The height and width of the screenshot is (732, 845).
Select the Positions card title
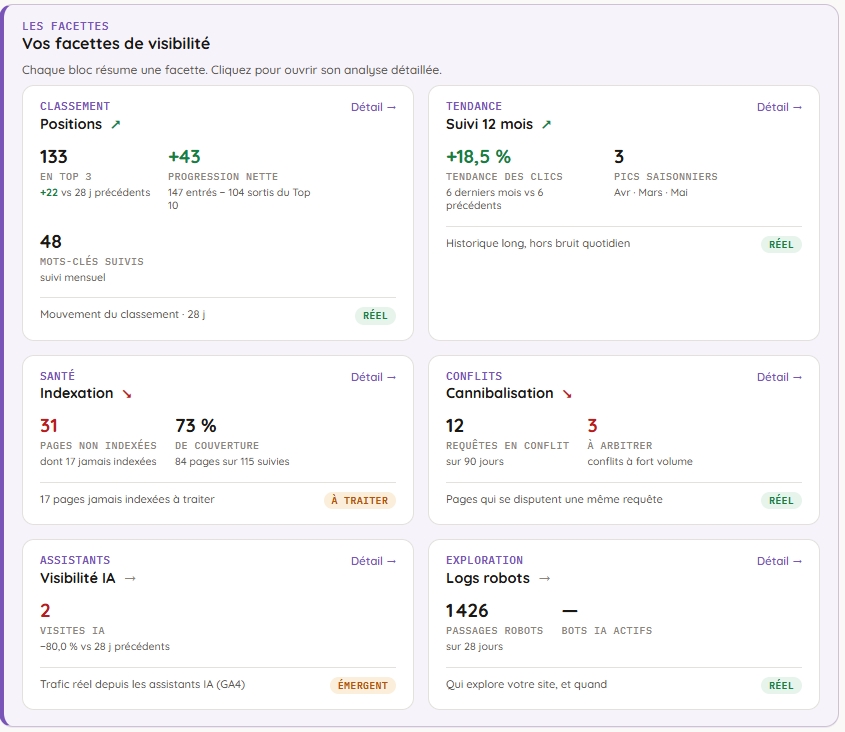point(71,125)
